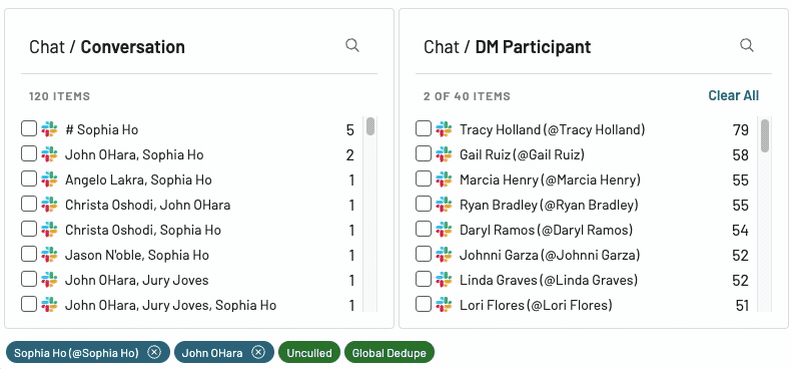The height and width of the screenshot is (369, 791).
Task: Click Ryan Bradley (@Ryan Bradley) name
Action: click(549, 205)
